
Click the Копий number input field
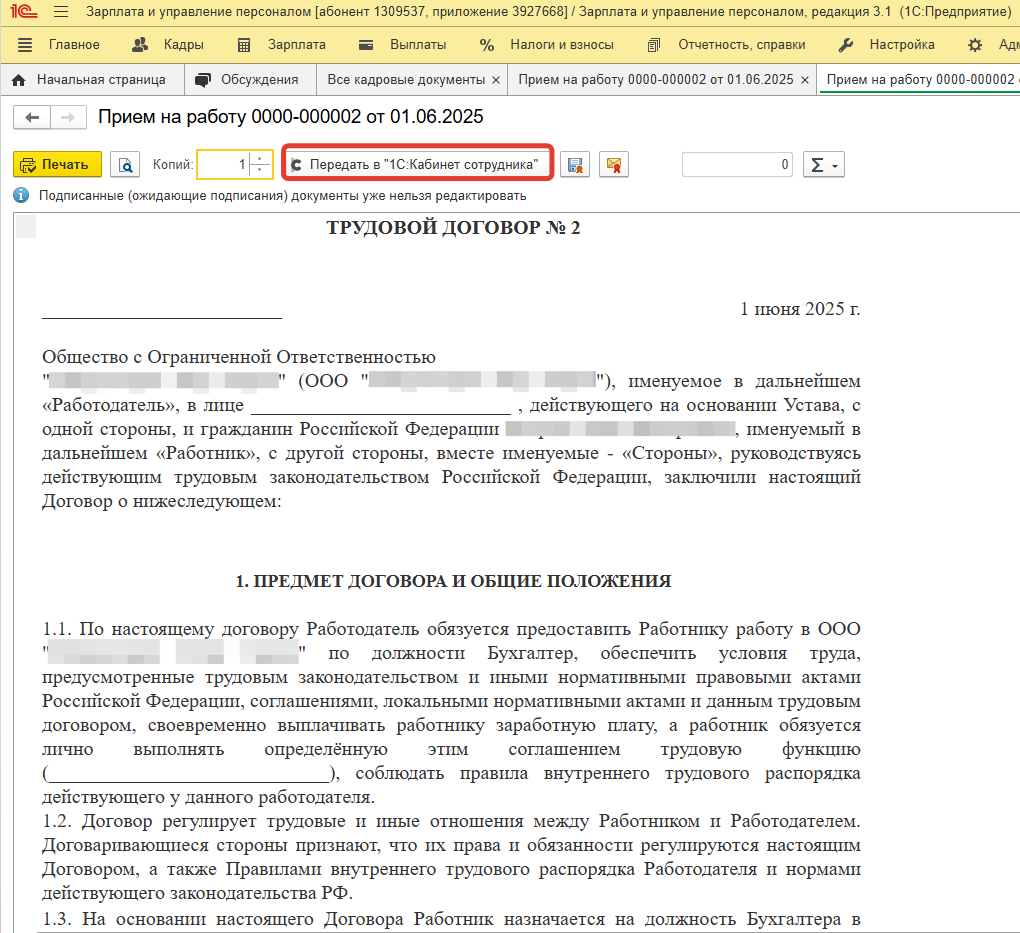click(x=223, y=164)
